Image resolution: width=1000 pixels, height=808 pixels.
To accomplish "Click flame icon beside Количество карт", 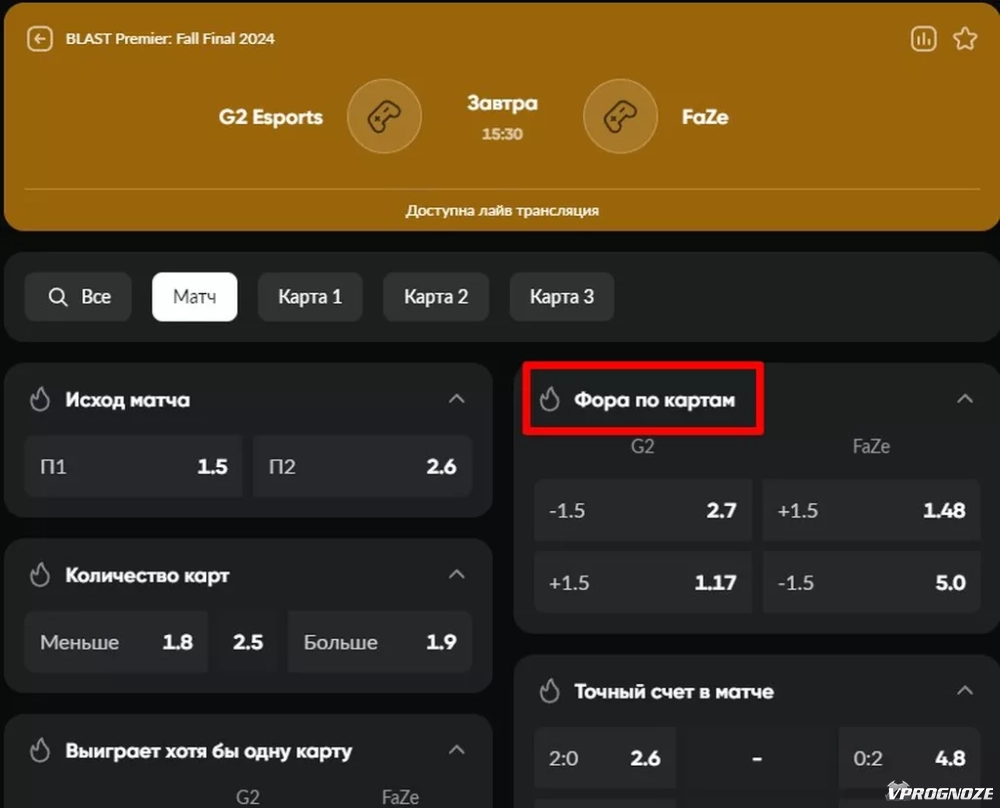I will coord(40,575).
